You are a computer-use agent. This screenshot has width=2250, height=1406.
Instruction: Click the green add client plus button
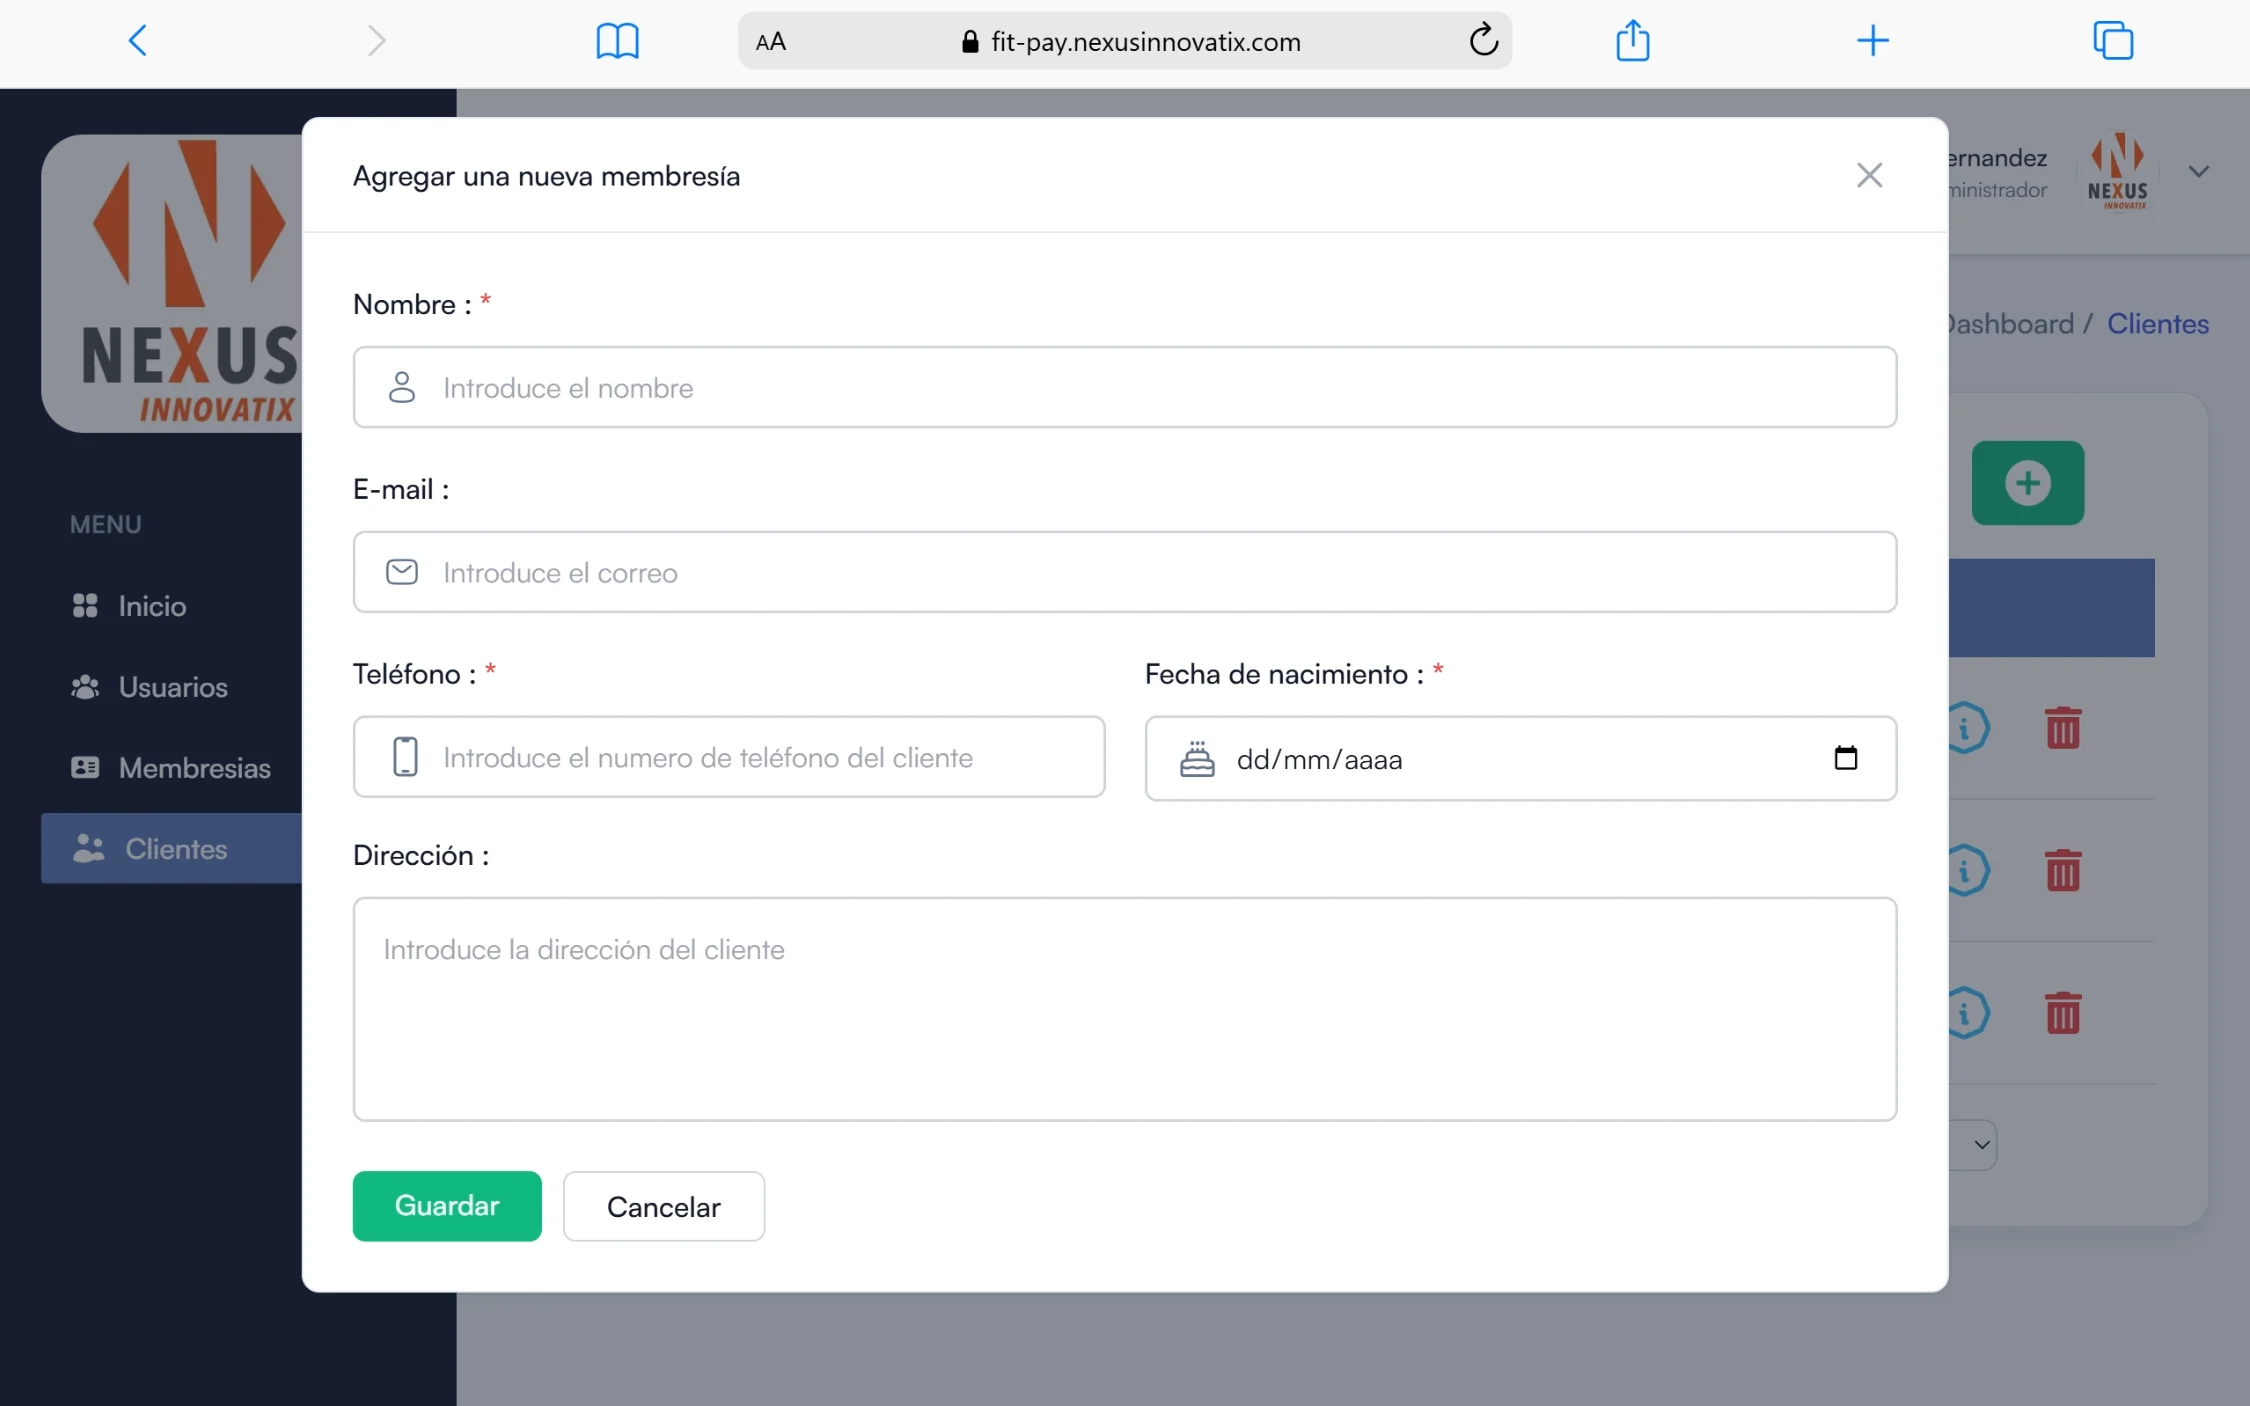[2027, 483]
